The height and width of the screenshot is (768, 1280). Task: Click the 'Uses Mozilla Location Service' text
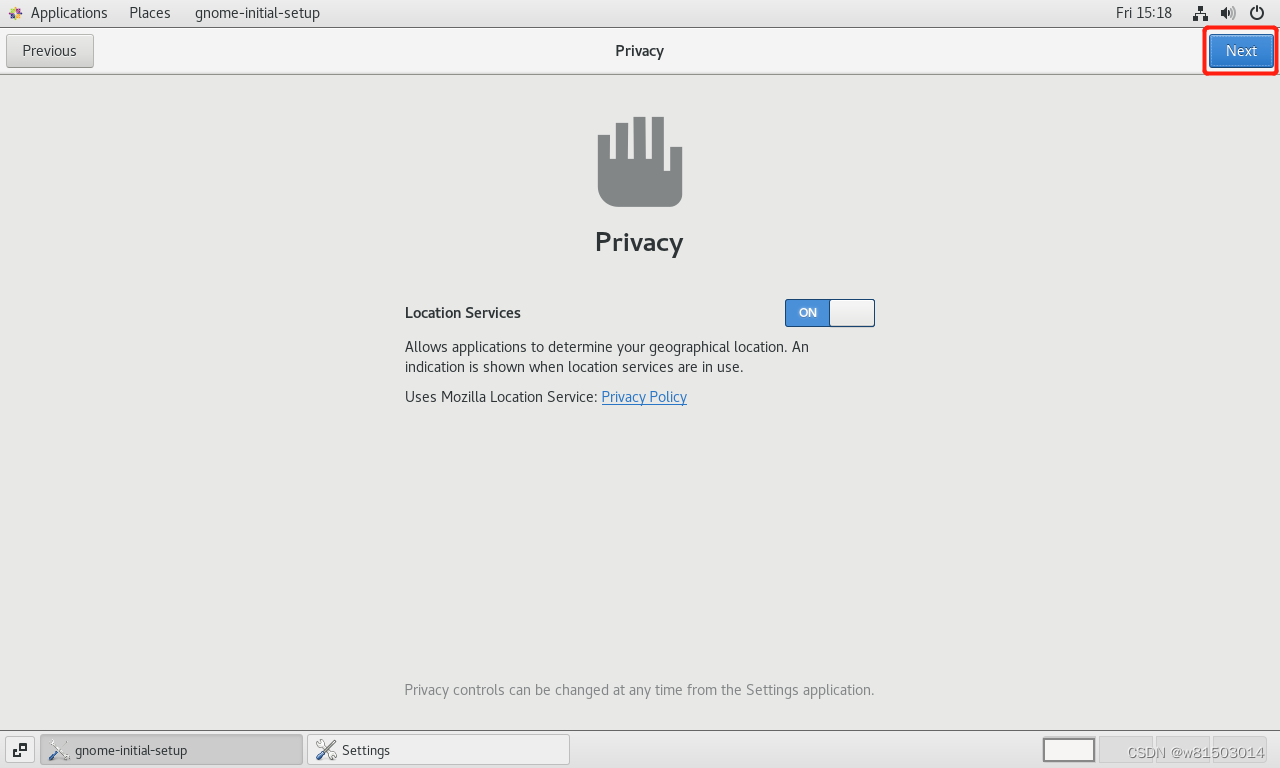[501, 397]
